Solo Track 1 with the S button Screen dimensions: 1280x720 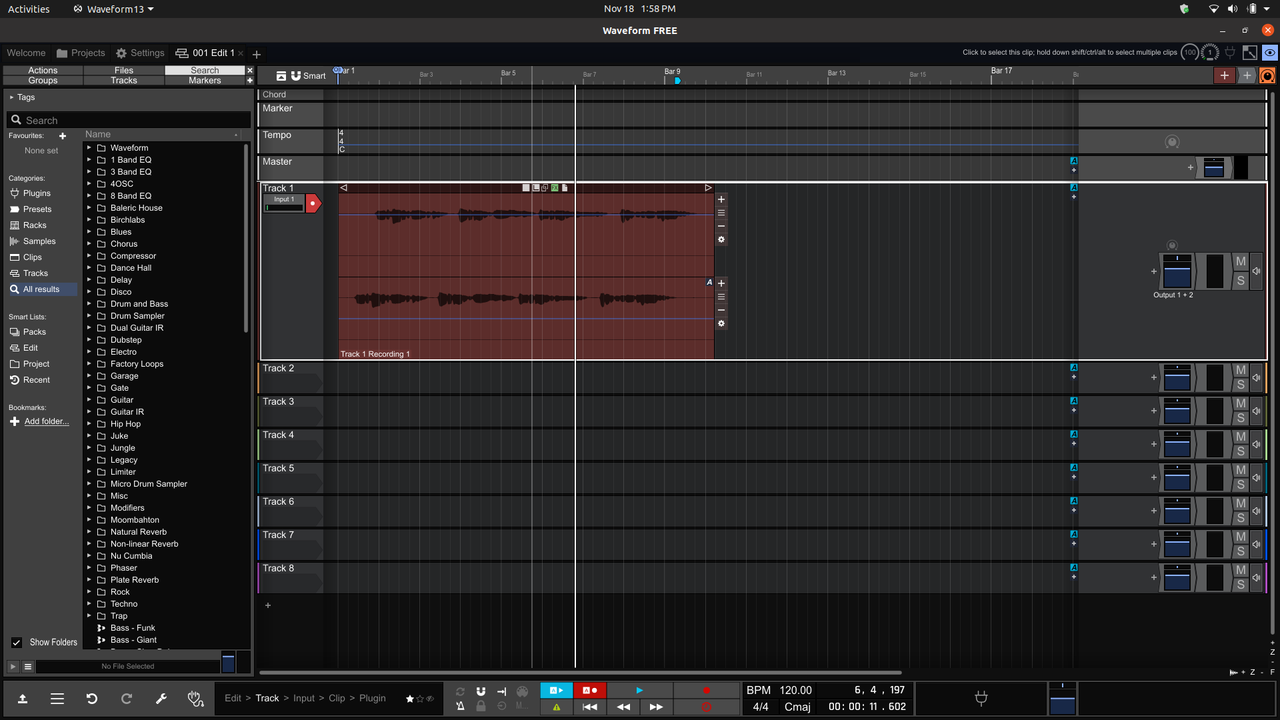[x=1241, y=280]
